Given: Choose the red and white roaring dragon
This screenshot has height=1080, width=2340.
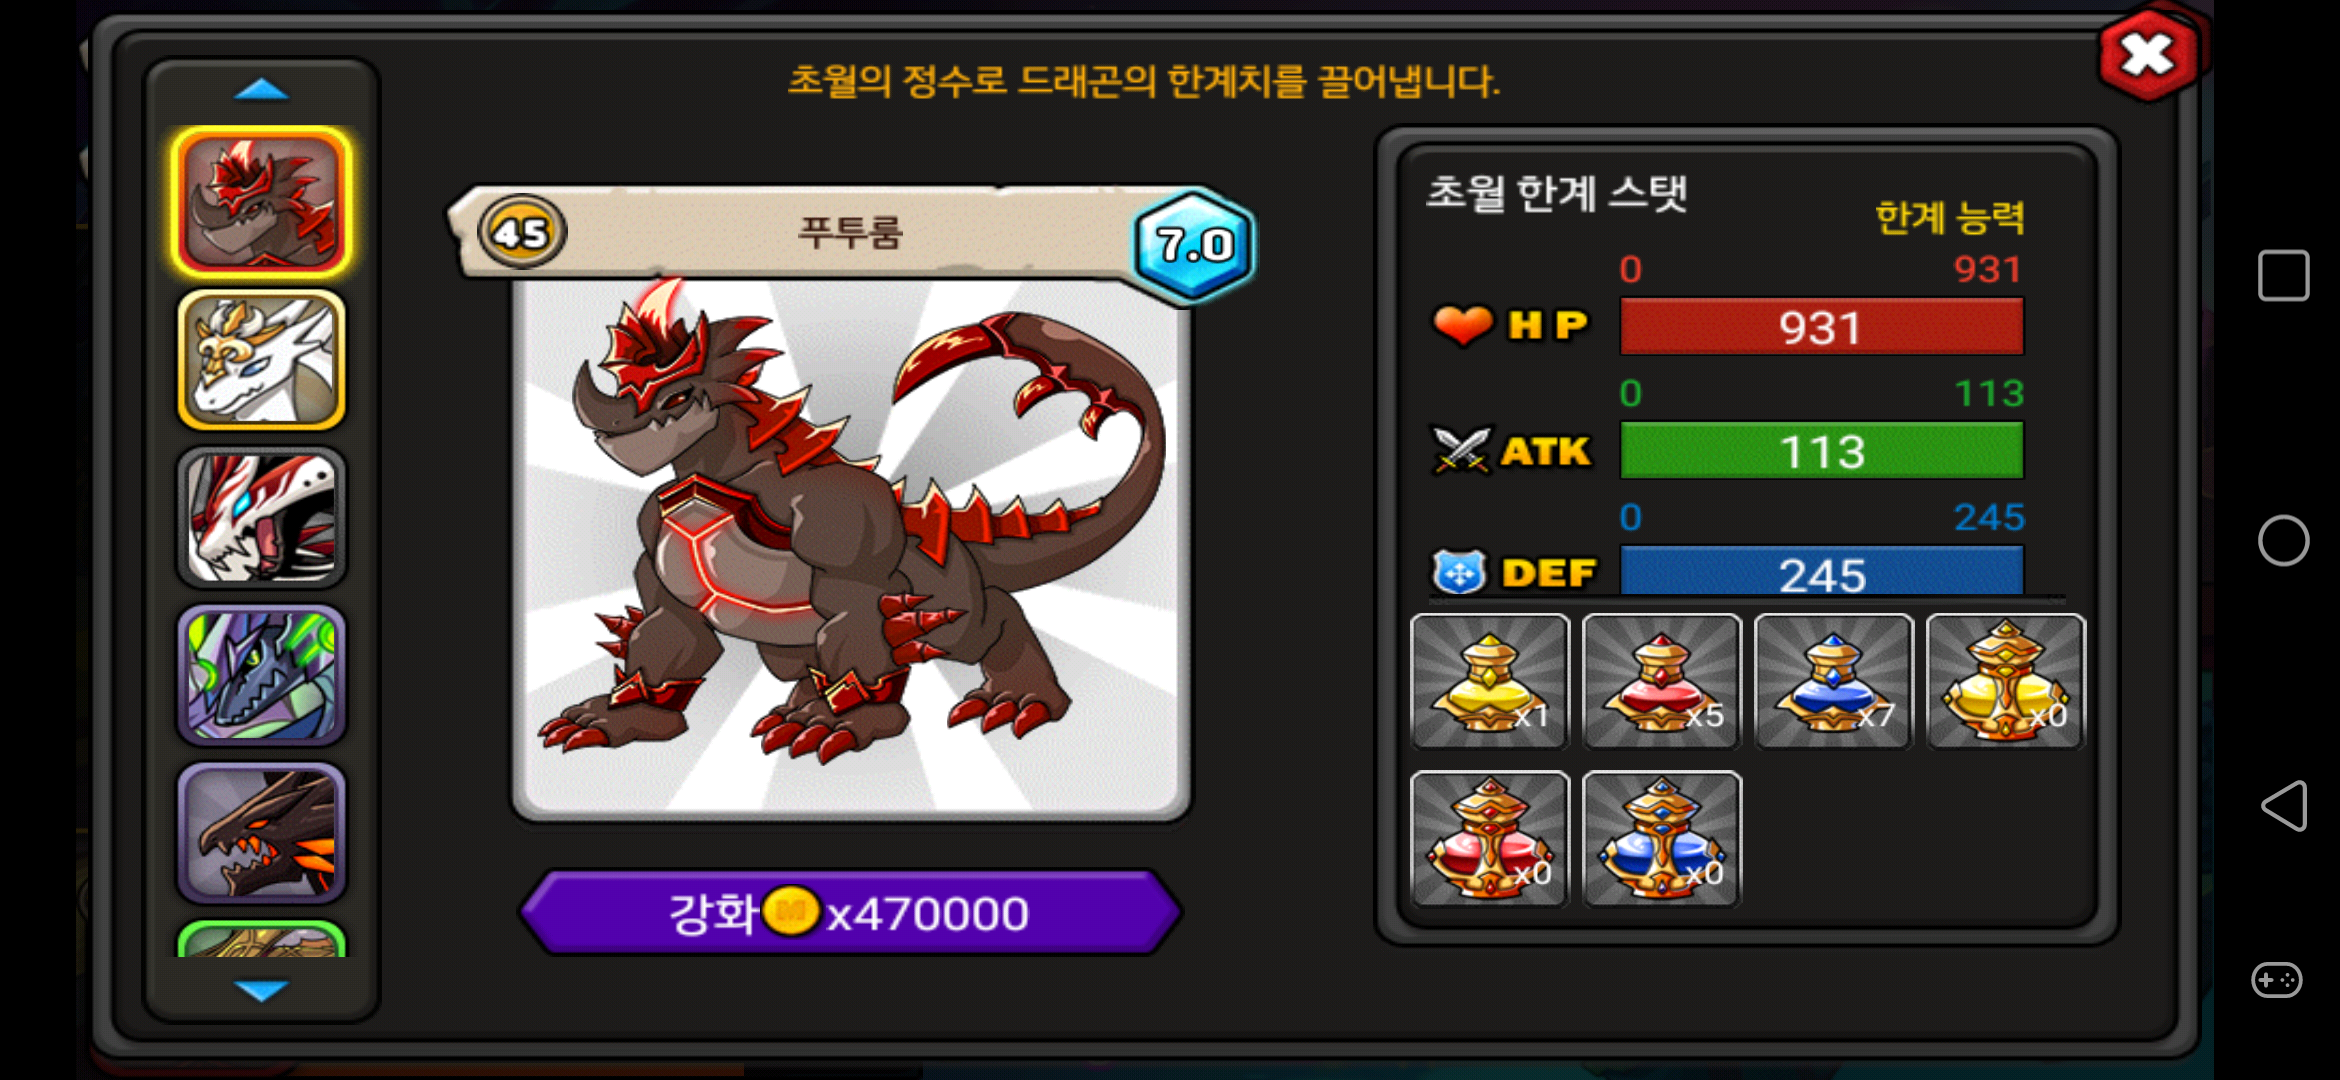Looking at the screenshot, I should click(262, 518).
